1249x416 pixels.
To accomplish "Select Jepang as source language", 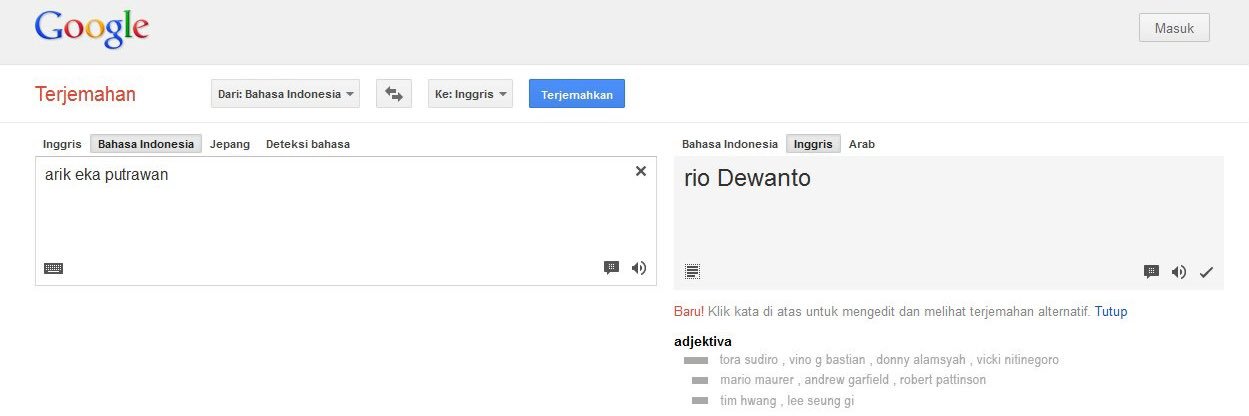I will 230,144.
